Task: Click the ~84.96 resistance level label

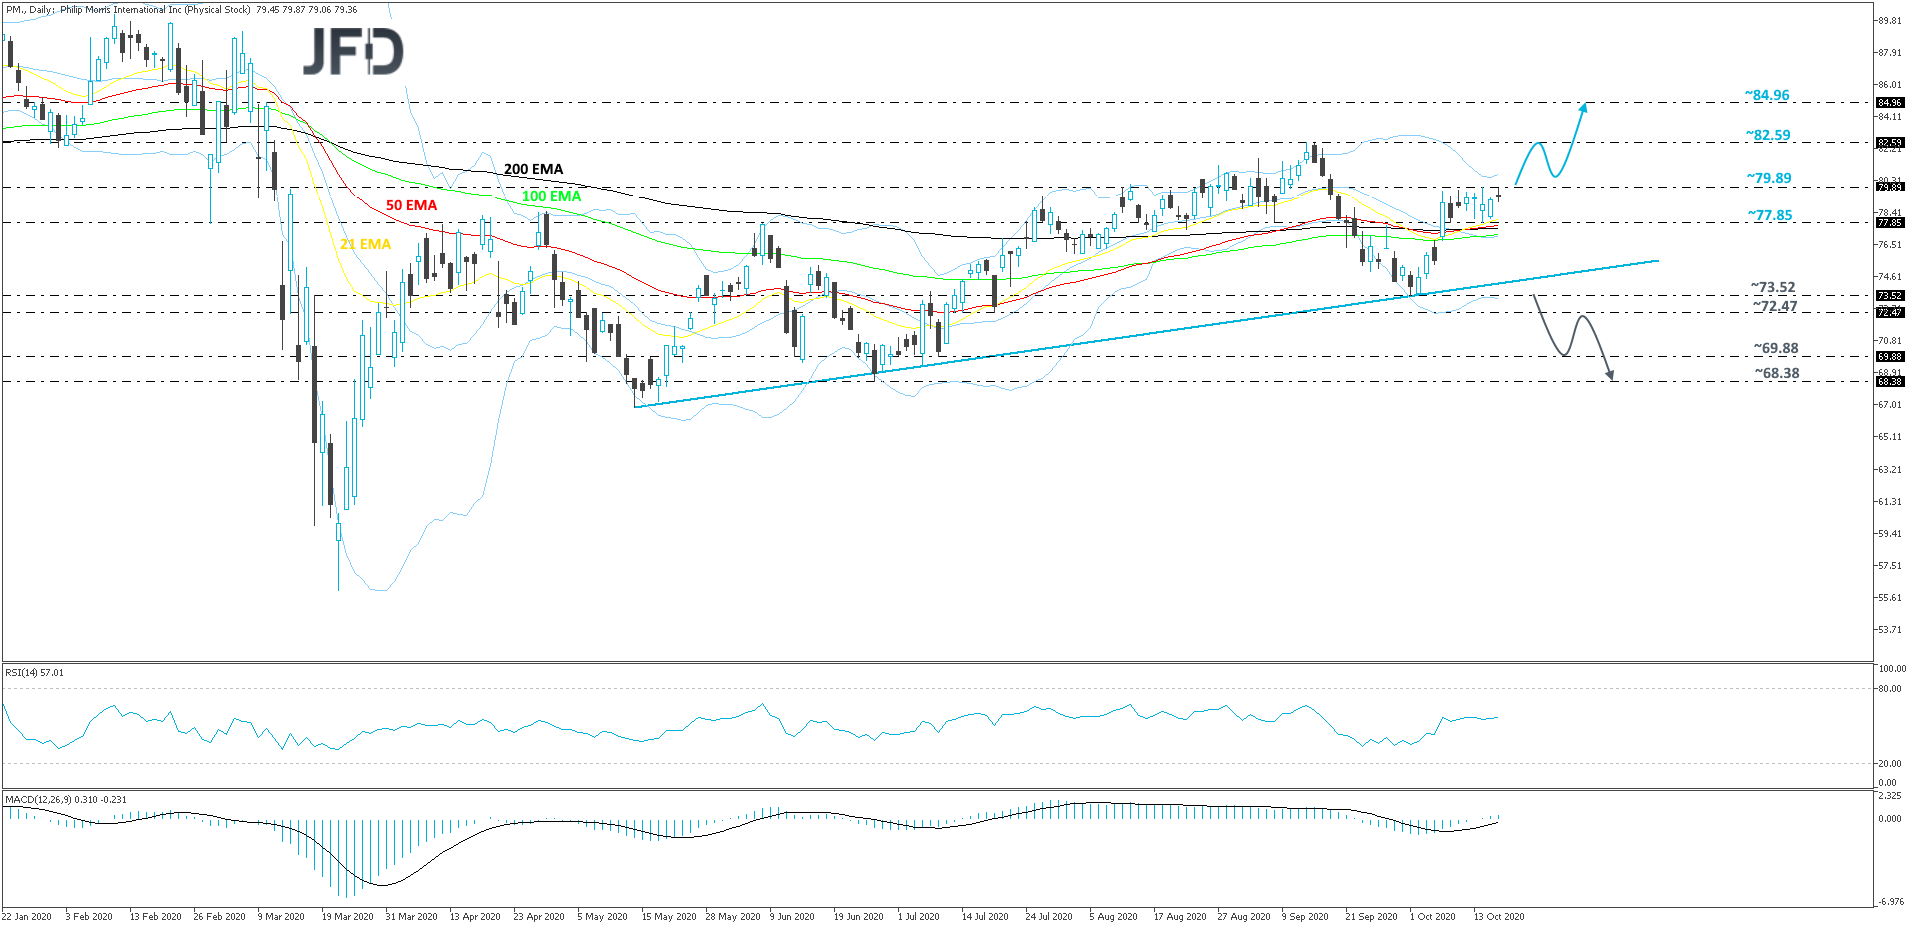Action: 1767,96
